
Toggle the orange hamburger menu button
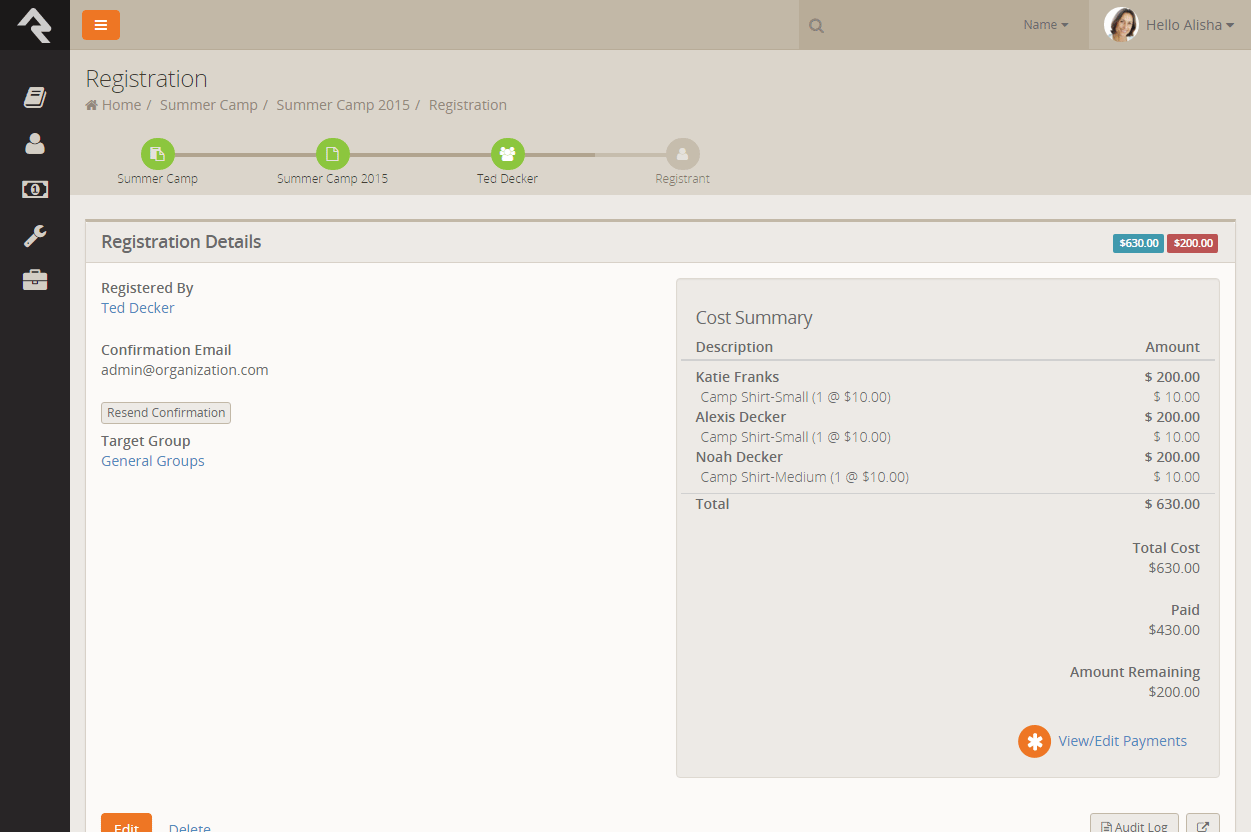(x=101, y=25)
